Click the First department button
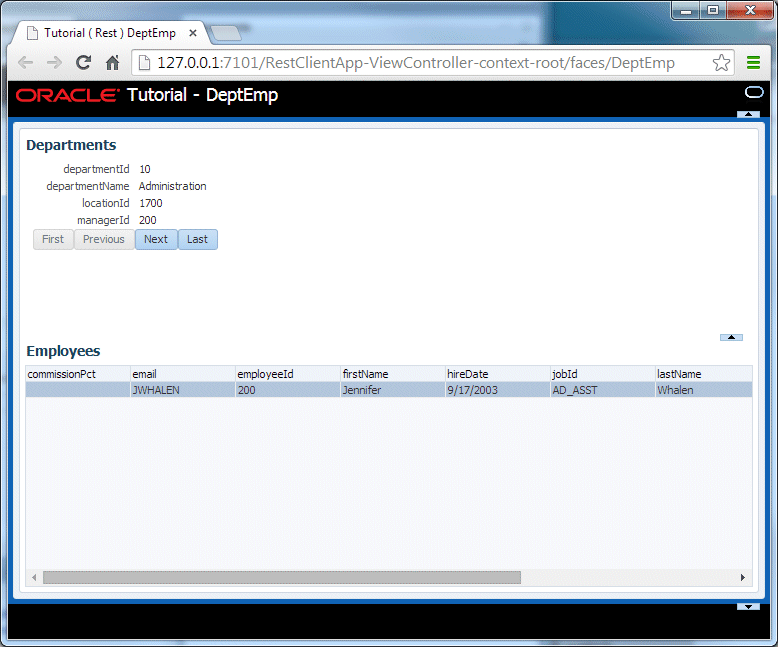The image size is (778, 647). [x=53, y=240]
